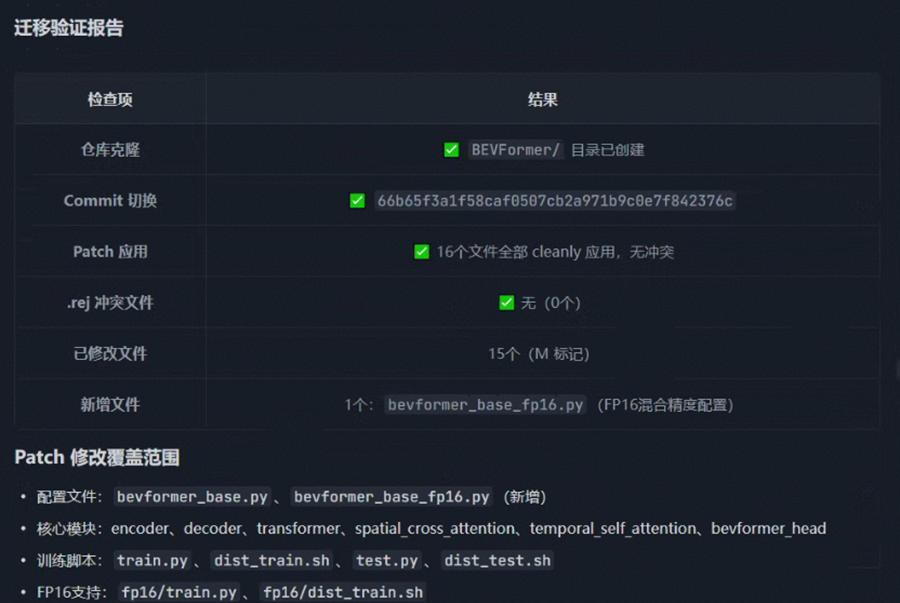This screenshot has height=603, width=900.
Task: Click the 16个文件全部 cleanly 应用 text
Action: pyautogui.click(x=526, y=251)
